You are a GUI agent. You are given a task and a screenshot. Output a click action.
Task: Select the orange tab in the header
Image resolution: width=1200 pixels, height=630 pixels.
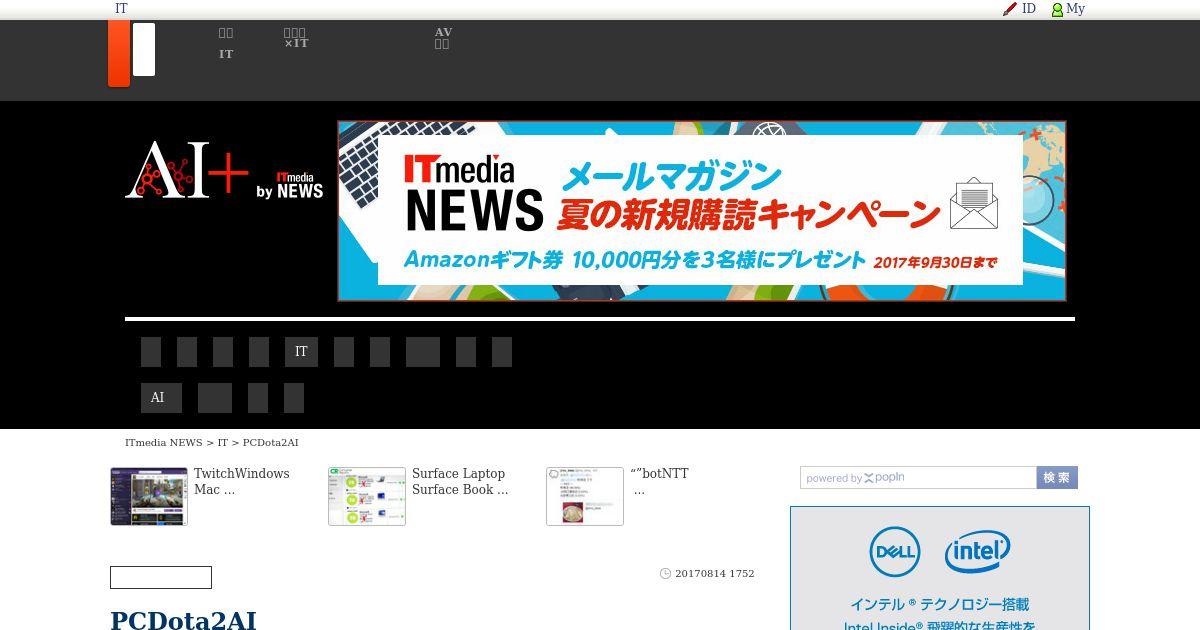tap(119, 53)
